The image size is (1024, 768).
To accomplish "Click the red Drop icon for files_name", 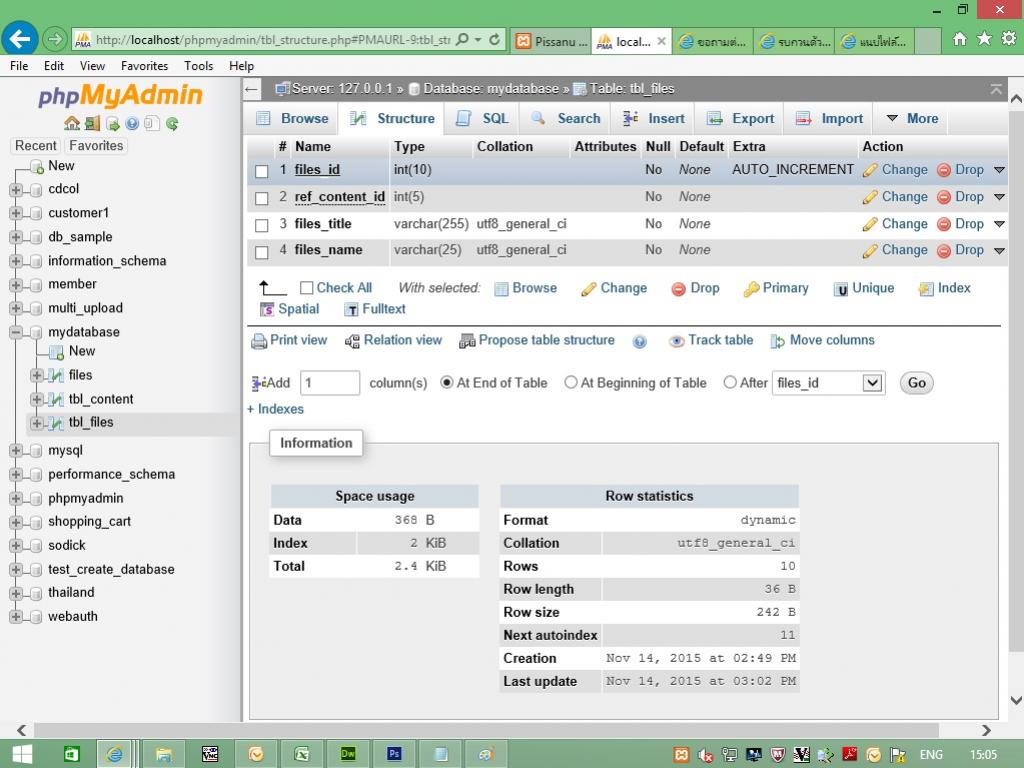I will (x=943, y=251).
